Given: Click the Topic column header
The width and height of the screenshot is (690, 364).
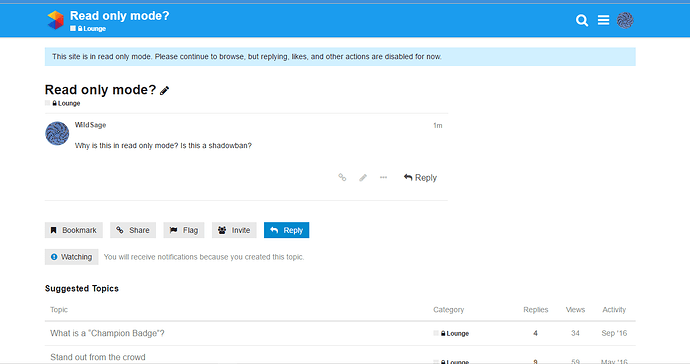Looking at the screenshot, I should coord(59,310).
